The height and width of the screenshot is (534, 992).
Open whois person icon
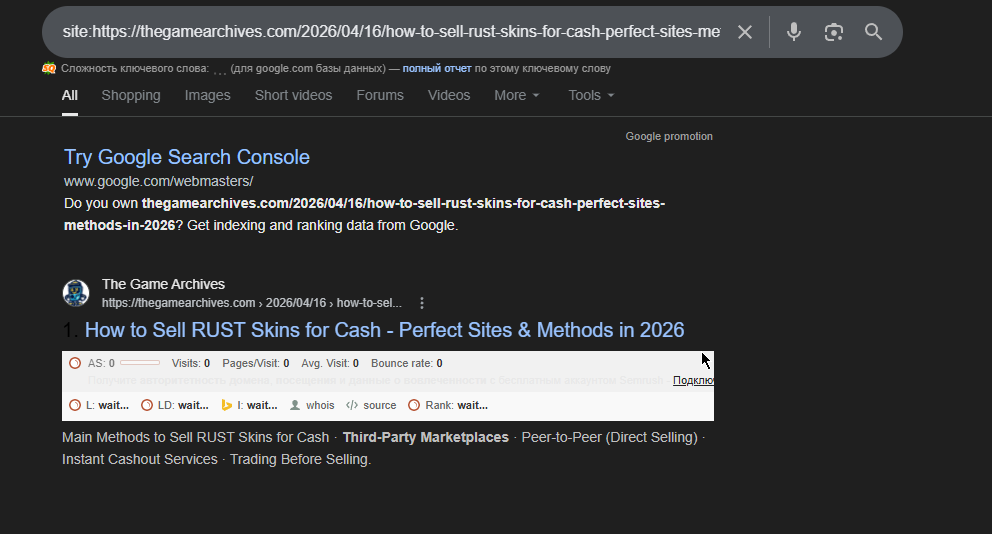pyautogui.click(x=295, y=406)
